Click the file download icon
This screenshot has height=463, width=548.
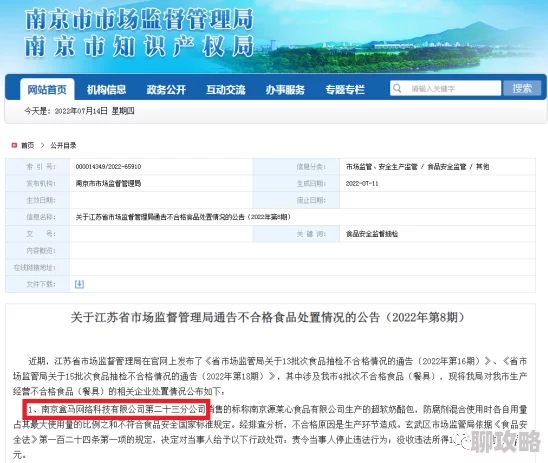coord(79,284)
